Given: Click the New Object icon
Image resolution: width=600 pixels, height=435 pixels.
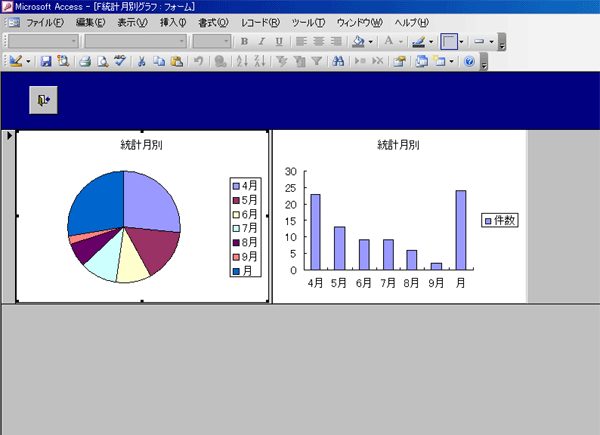Looking at the screenshot, I should click(x=439, y=61).
